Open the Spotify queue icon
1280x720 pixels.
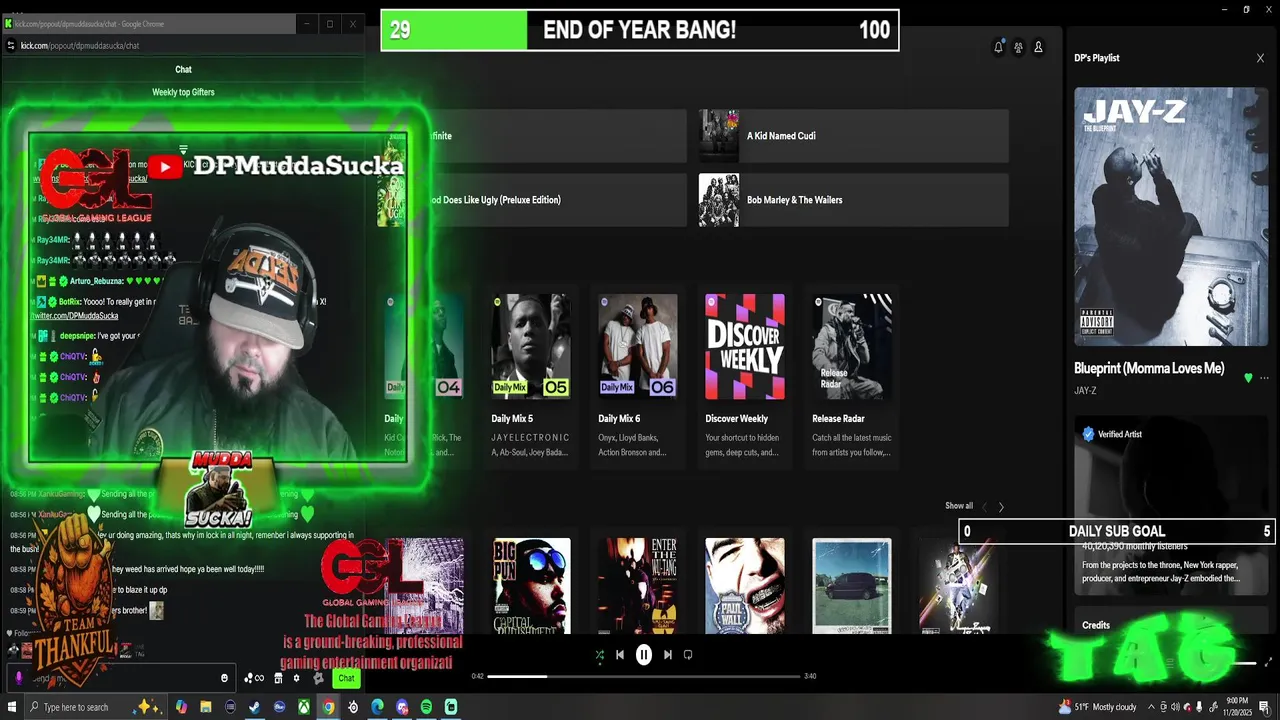point(1171,661)
